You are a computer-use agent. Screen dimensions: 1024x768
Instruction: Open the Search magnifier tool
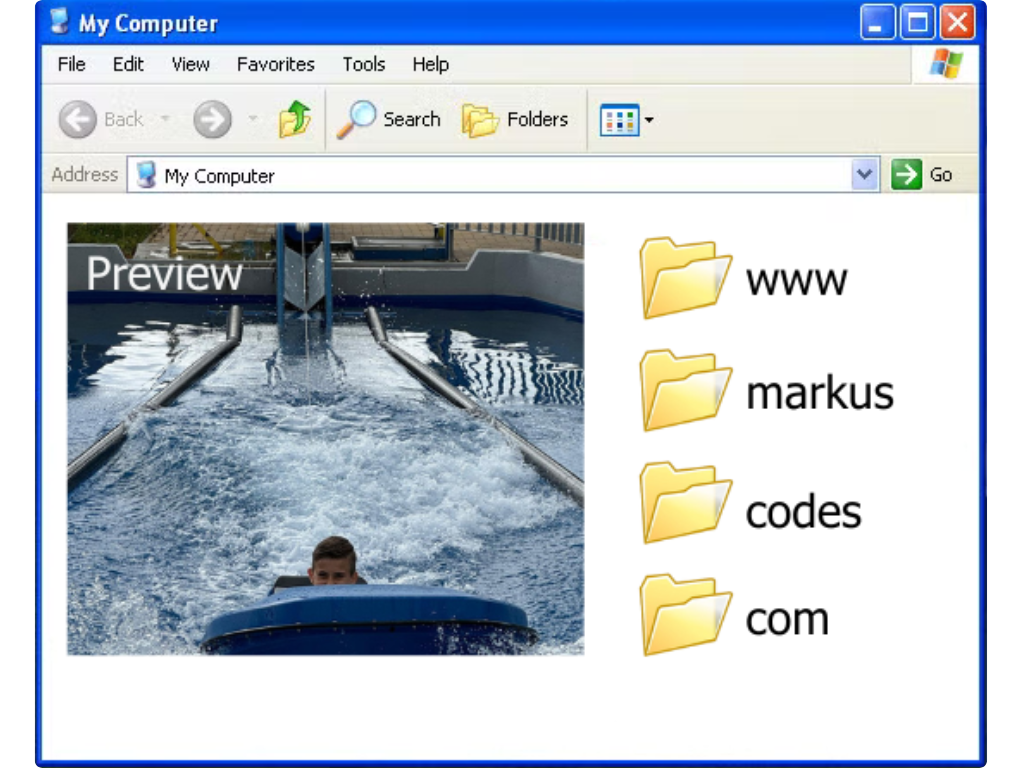[355, 120]
